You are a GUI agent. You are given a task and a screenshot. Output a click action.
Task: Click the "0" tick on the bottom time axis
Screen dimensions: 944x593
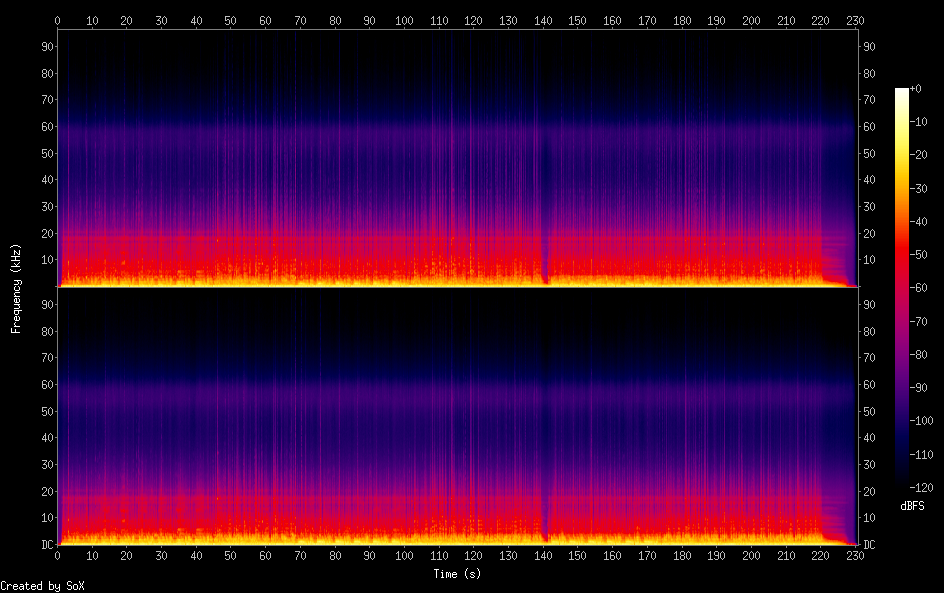coord(57,556)
